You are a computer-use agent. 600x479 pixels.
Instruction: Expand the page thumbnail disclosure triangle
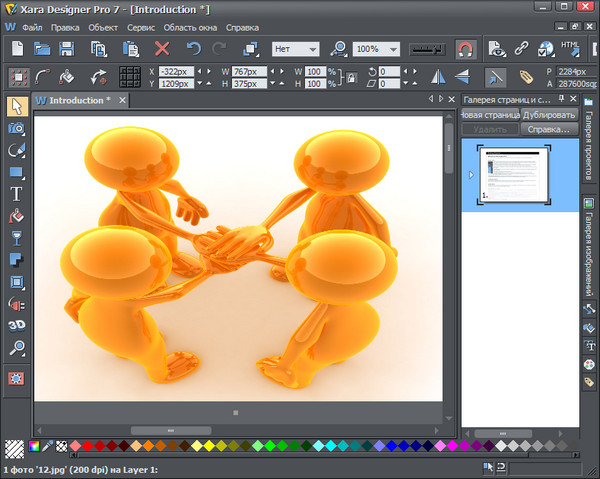[471, 175]
